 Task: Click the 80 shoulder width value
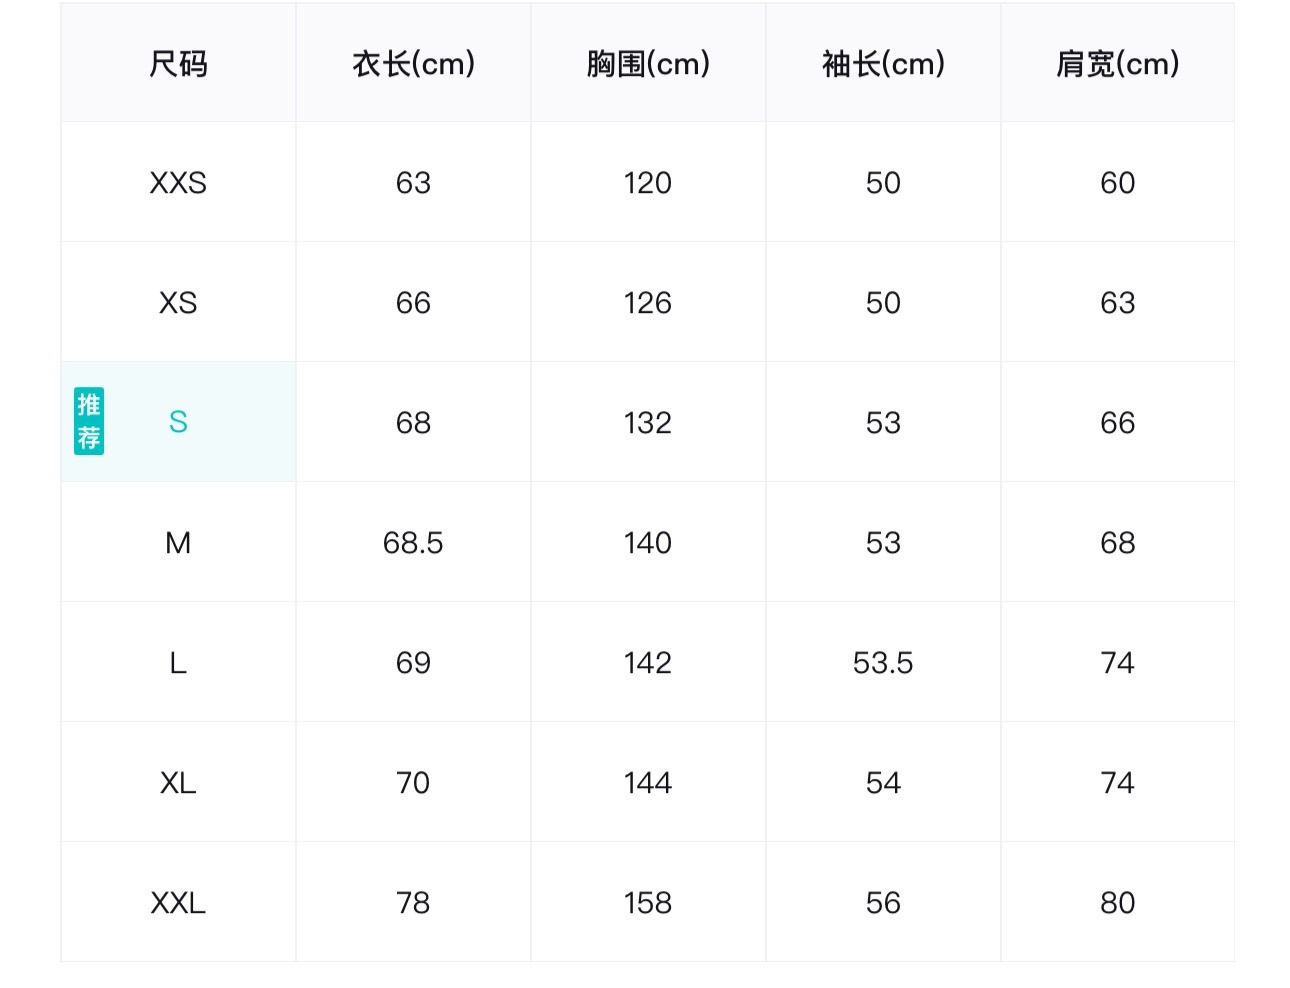click(1117, 903)
